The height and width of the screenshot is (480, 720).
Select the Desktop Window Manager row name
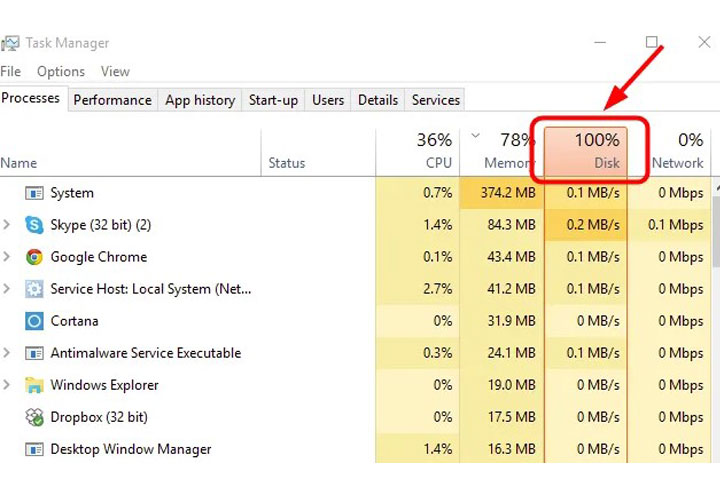coord(131,449)
